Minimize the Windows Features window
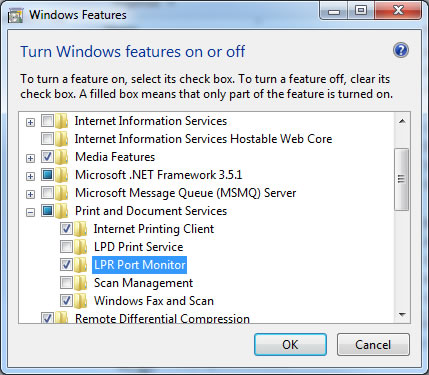 [334, 11]
